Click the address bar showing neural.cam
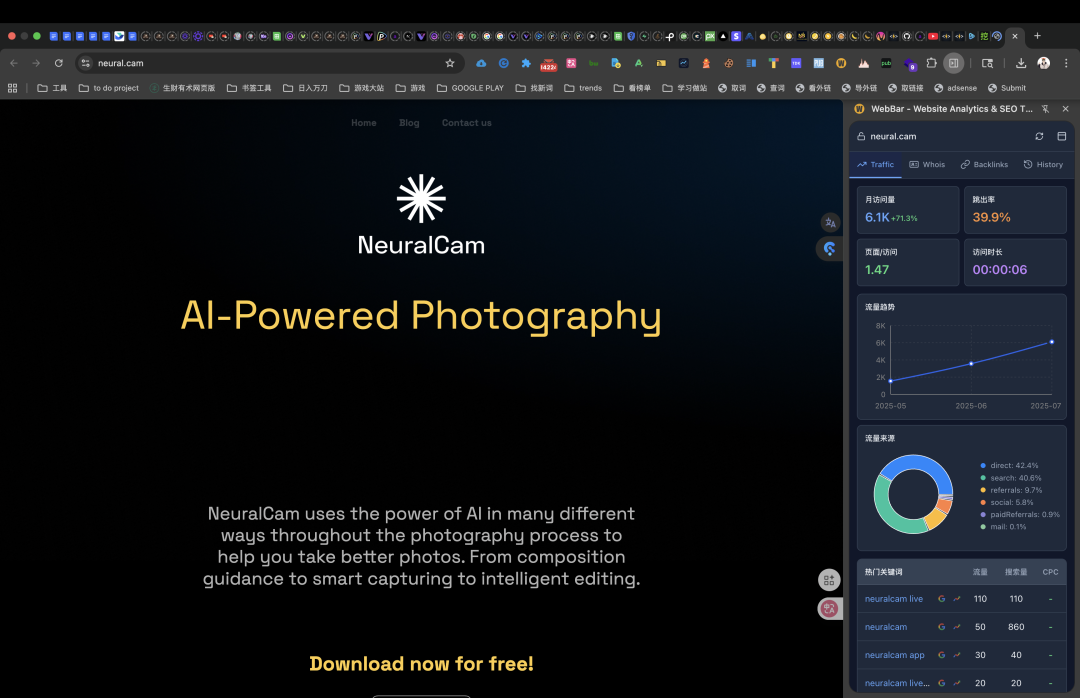The height and width of the screenshot is (698, 1080). [x=269, y=63]
